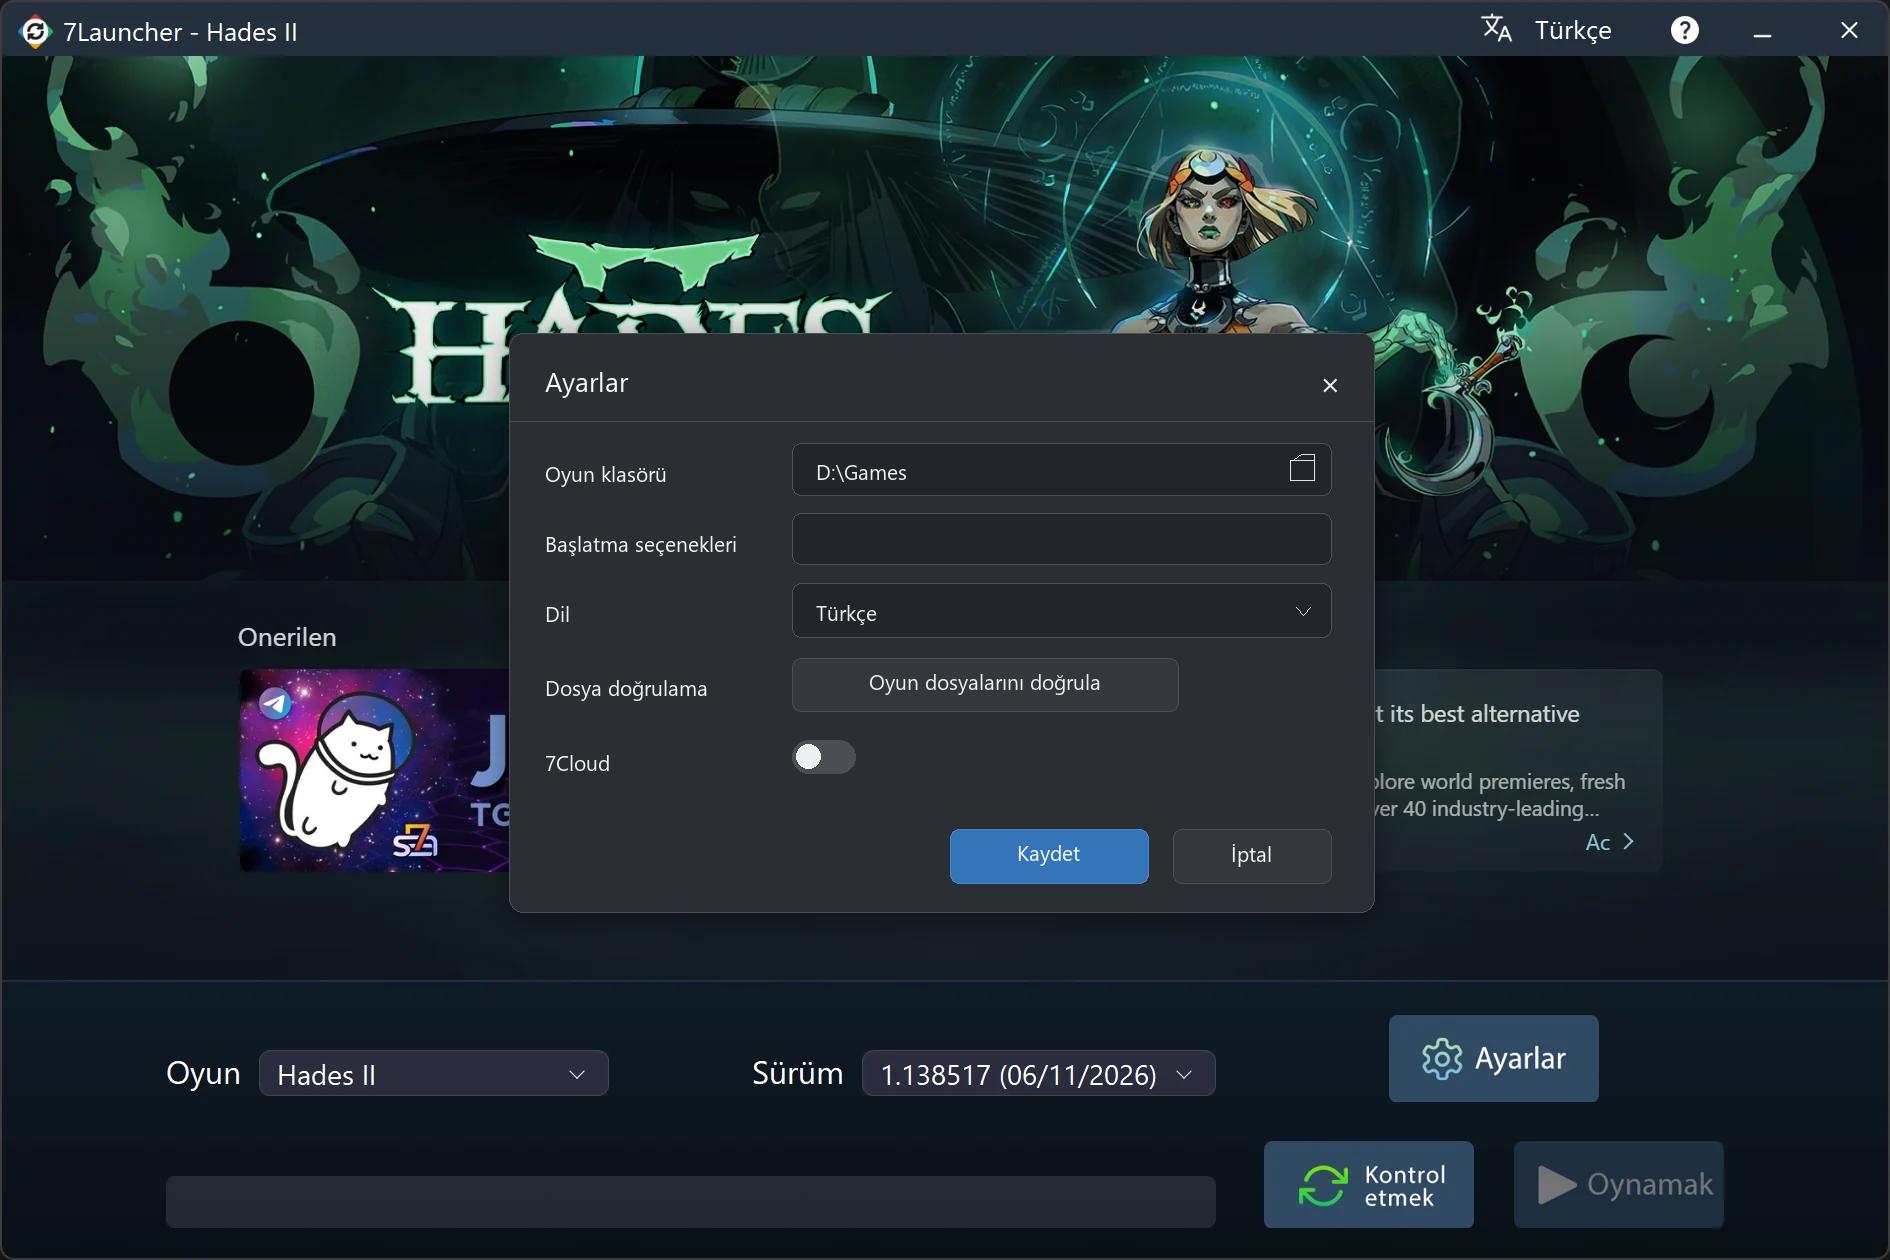Click the Oyun klasörü path field
This screenshot has width=1890, height=1260.
1061,470
